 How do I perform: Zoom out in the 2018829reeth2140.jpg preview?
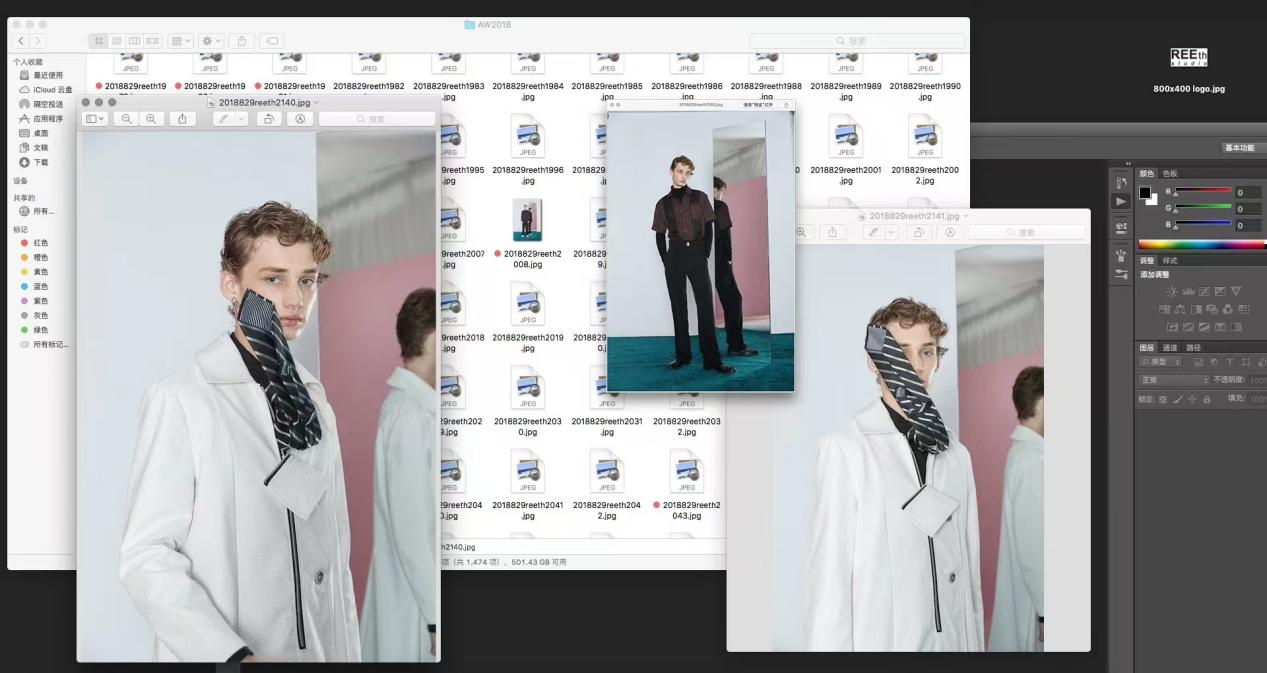[x=126, y=119]
